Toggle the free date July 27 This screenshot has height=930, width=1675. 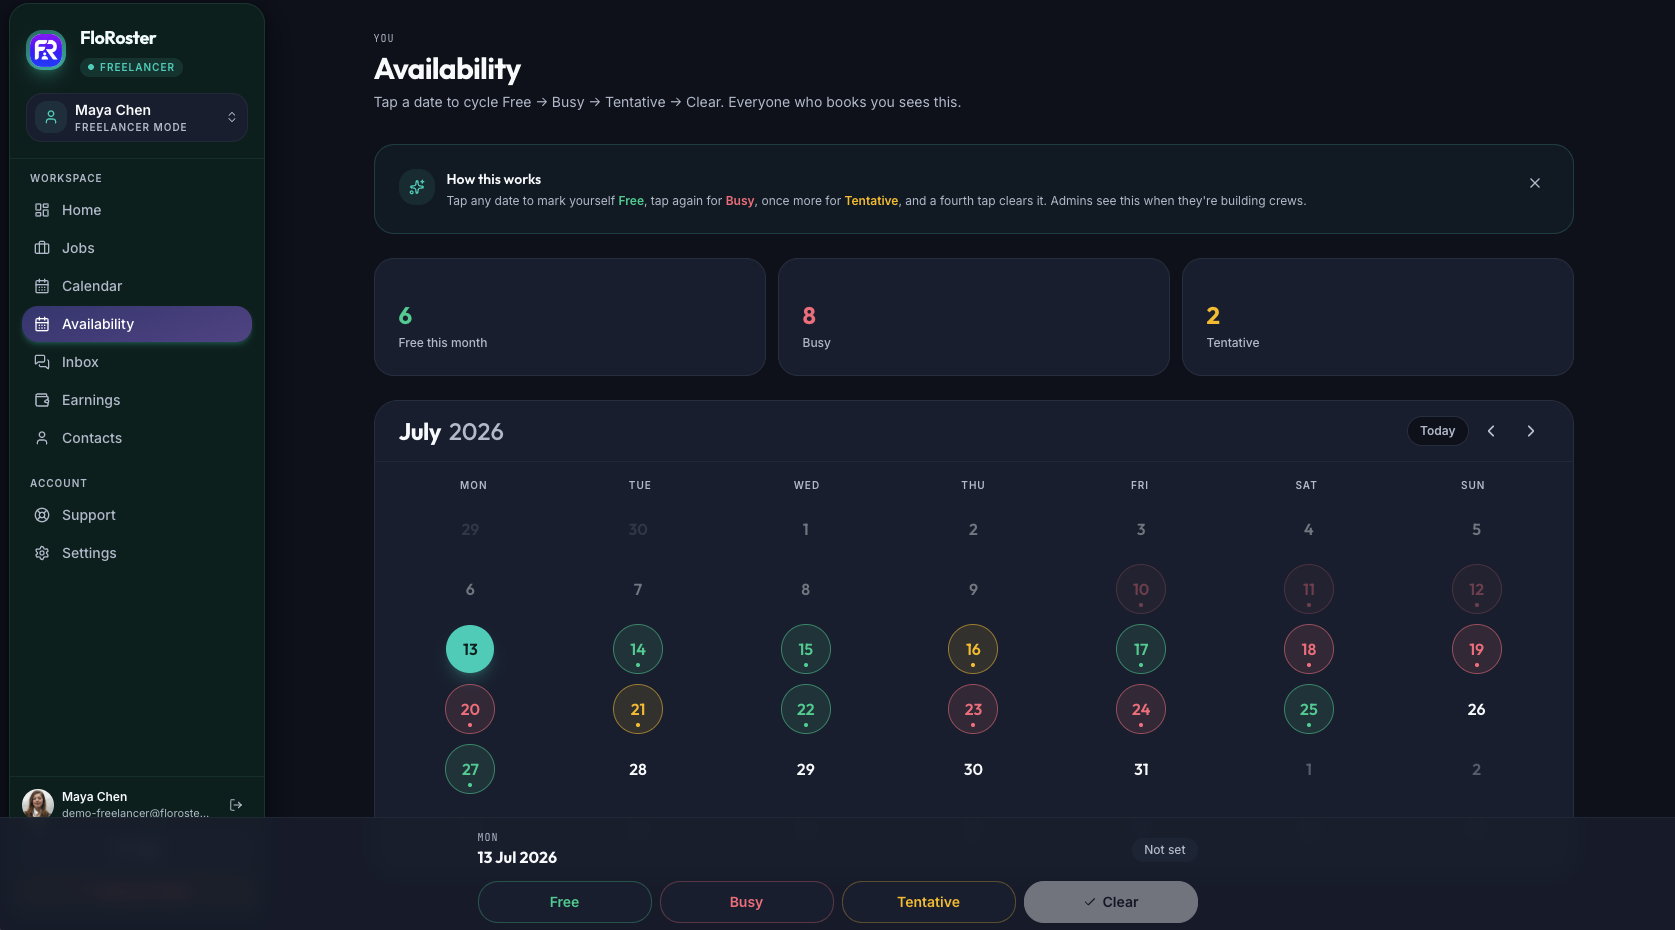tap(470, 769)
